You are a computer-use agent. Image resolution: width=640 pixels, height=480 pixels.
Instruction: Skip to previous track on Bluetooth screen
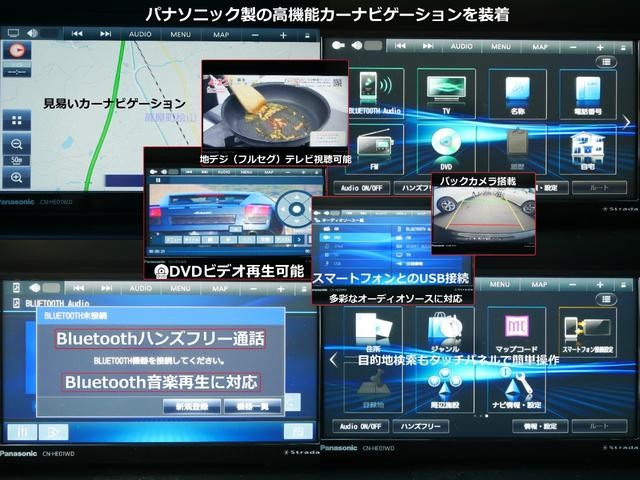[78, 288]
